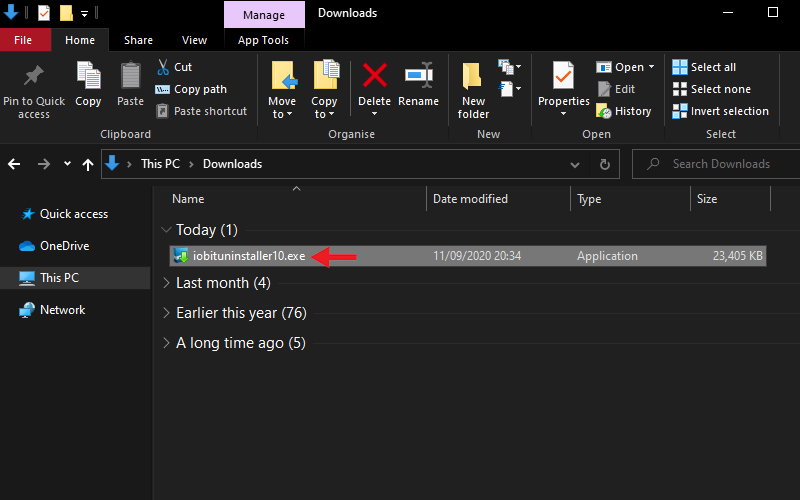Click the iobituninstaller10.exe file icon
This screenshot has height=500, width=800.
click(181, 256)
